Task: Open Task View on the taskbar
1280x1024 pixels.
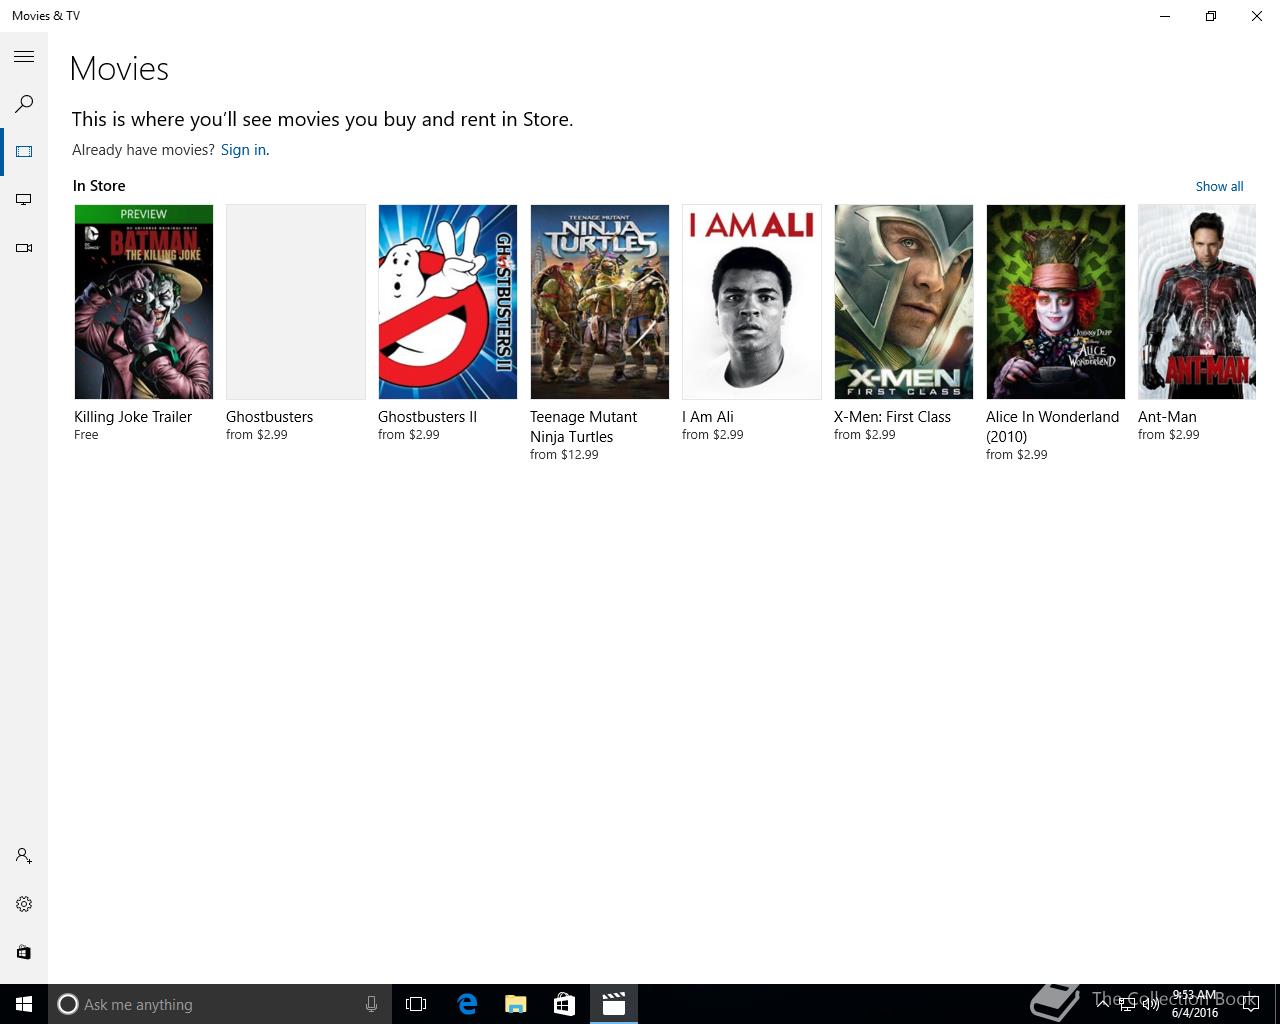Action: click(x=416, y=1004)
